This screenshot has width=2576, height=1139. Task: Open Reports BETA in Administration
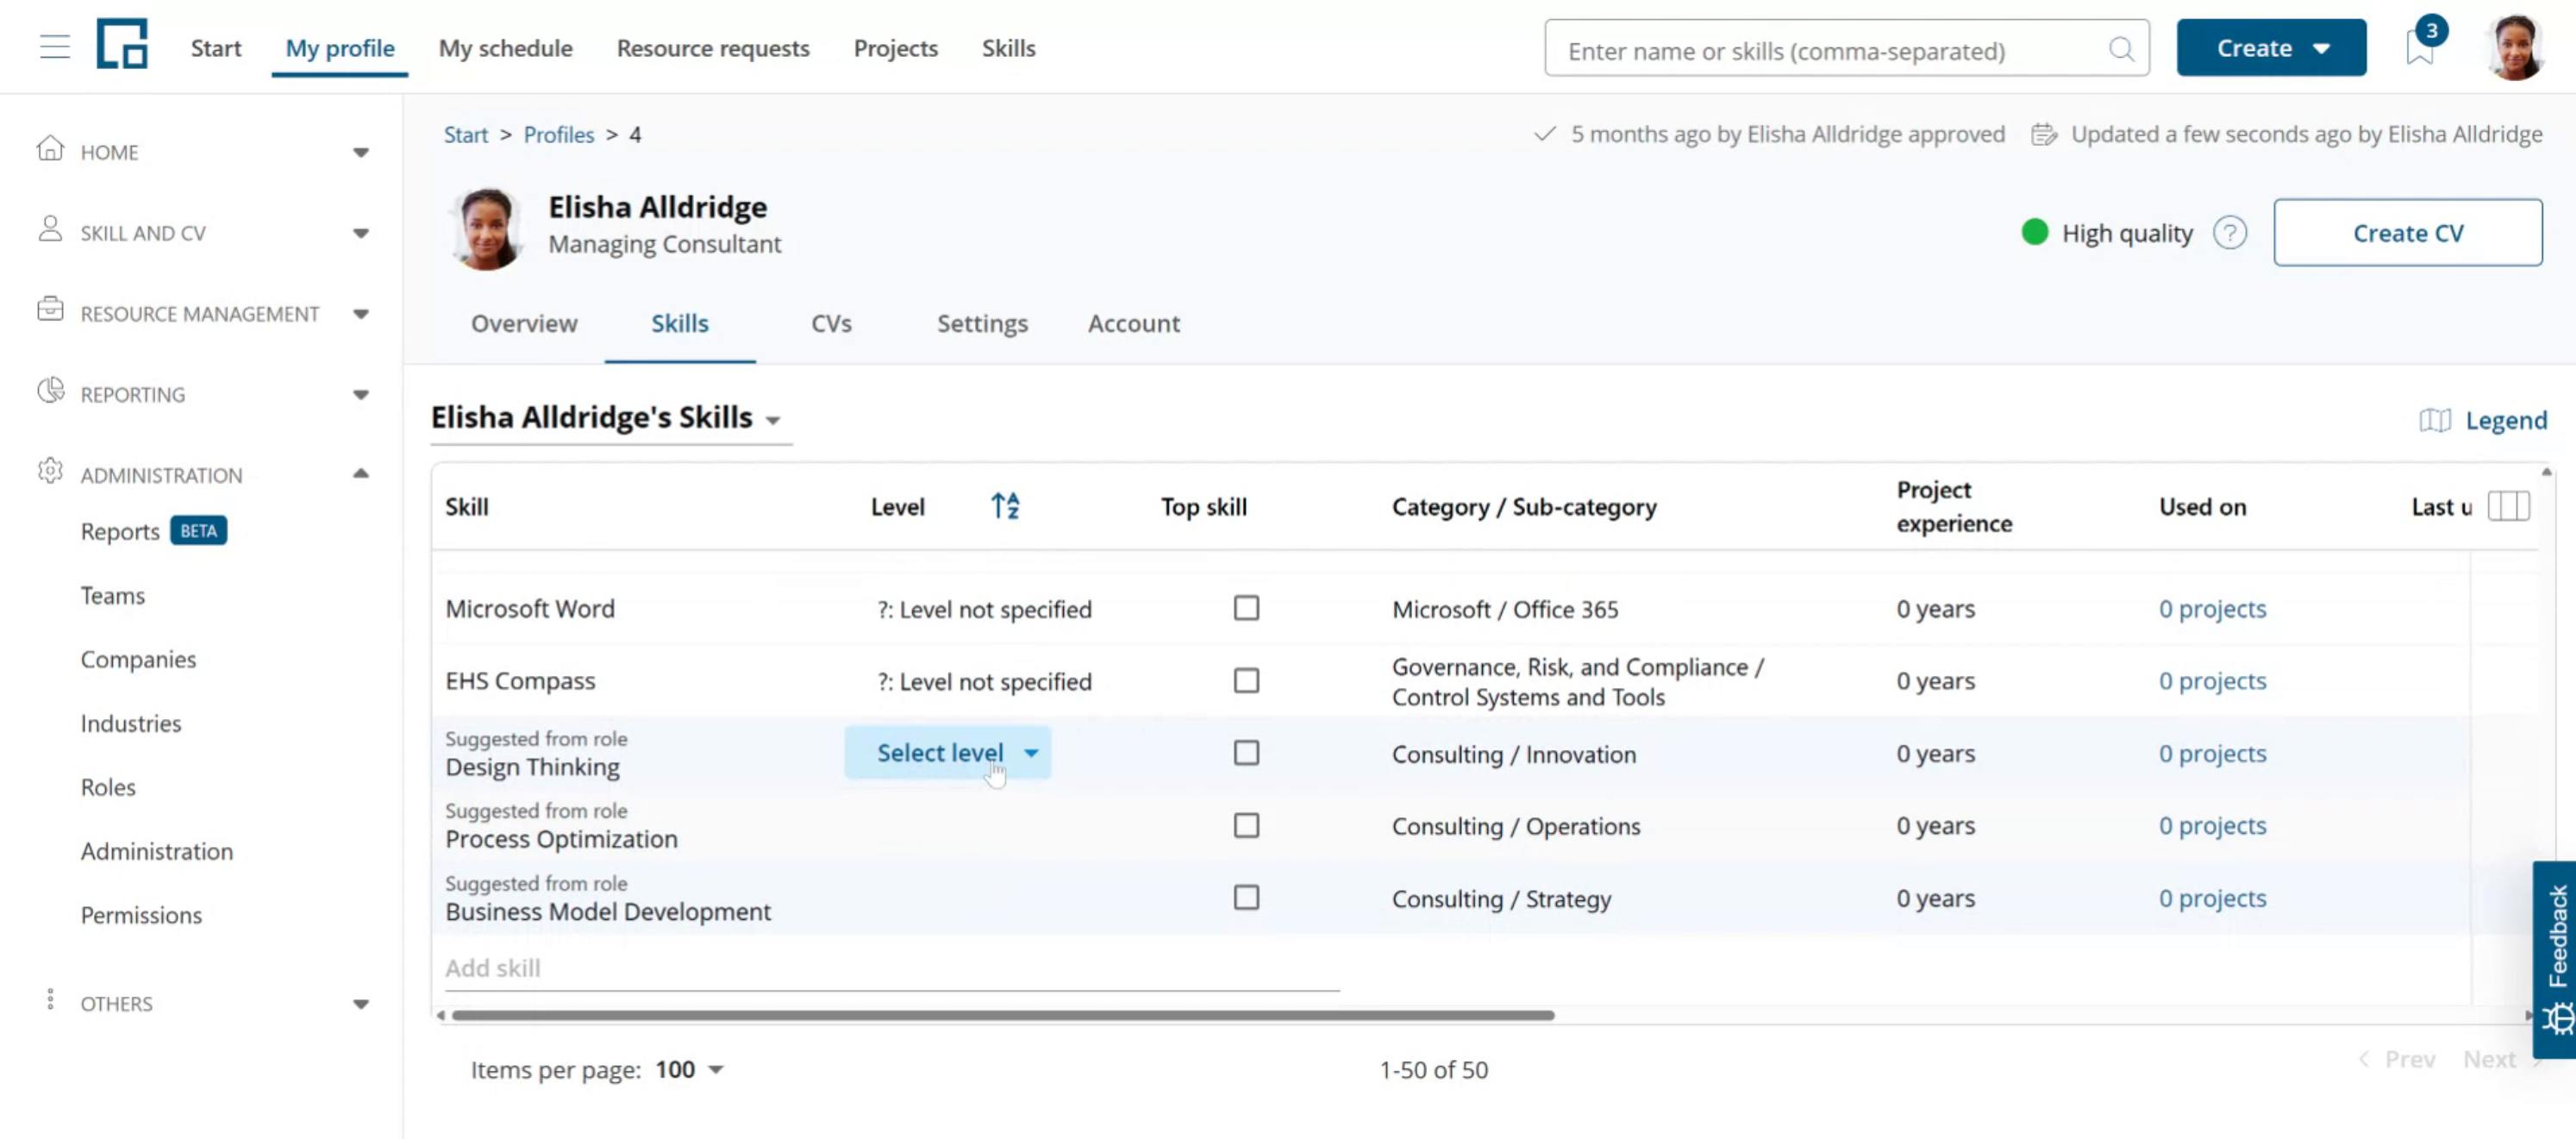coord(154,530)
